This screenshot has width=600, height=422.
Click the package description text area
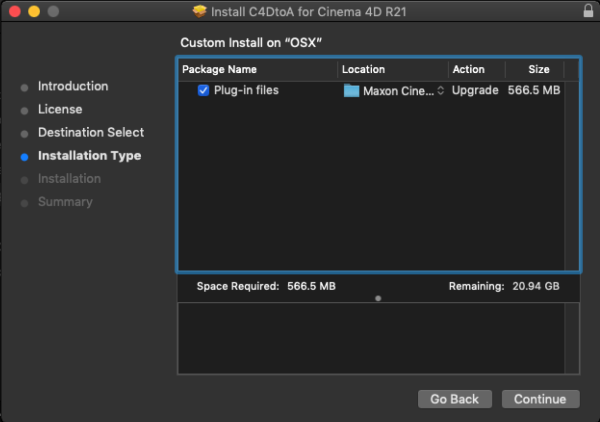coord(378,339)
